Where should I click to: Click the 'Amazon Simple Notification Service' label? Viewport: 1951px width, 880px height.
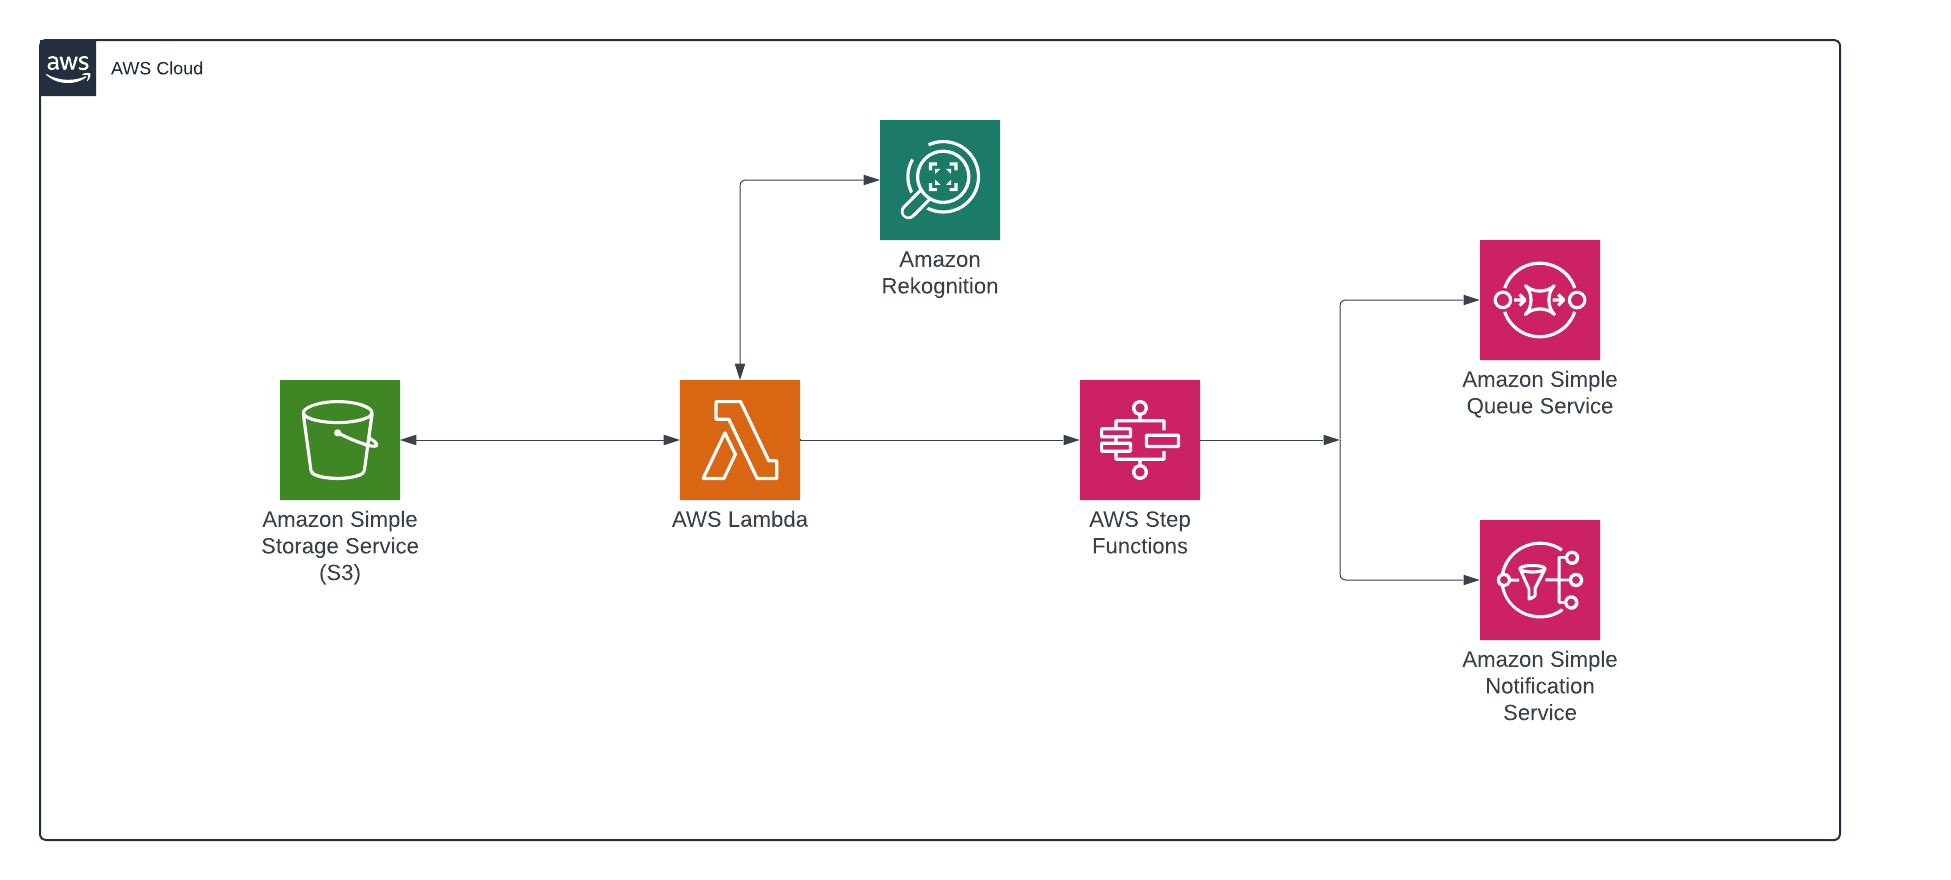[1540, 686]
